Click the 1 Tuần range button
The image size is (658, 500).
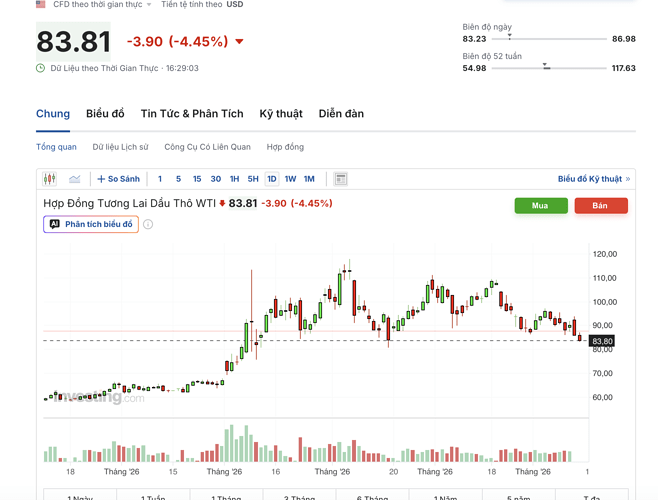pos(153,495)
